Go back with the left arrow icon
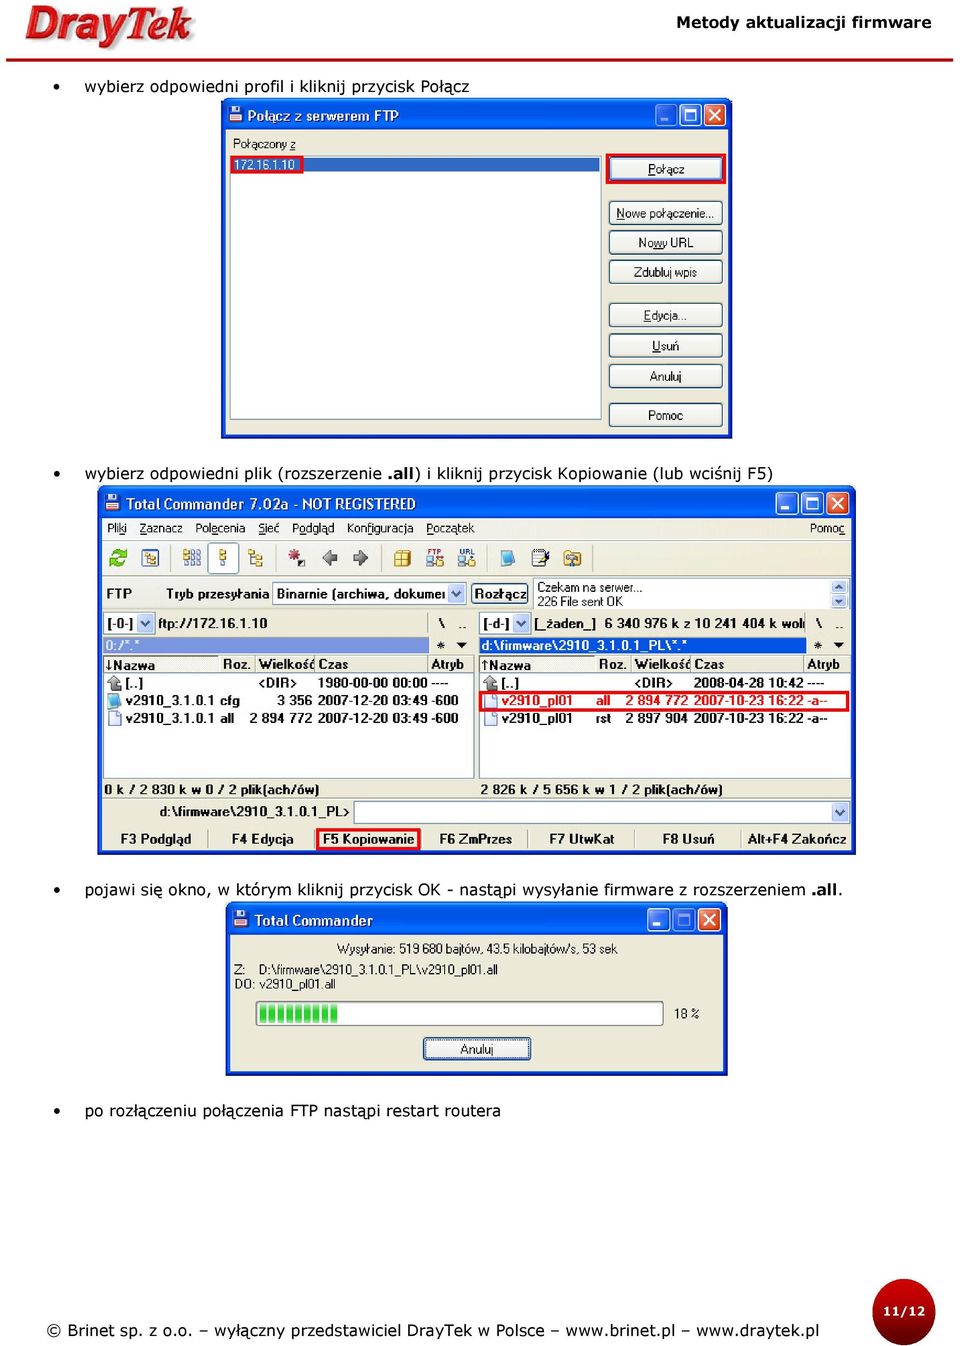The image size is (960, 1346). point(329,558)
